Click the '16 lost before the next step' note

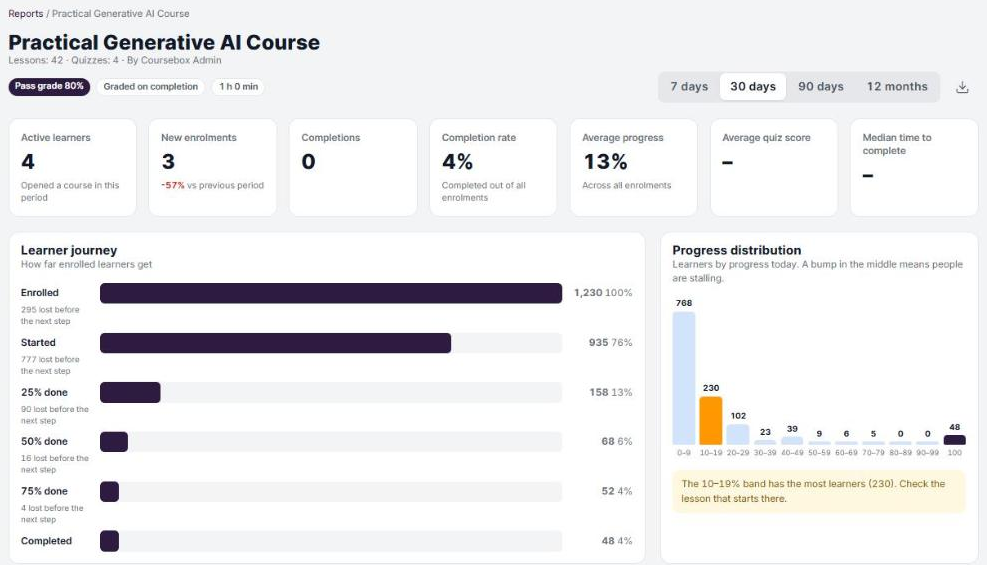(55, 464)
